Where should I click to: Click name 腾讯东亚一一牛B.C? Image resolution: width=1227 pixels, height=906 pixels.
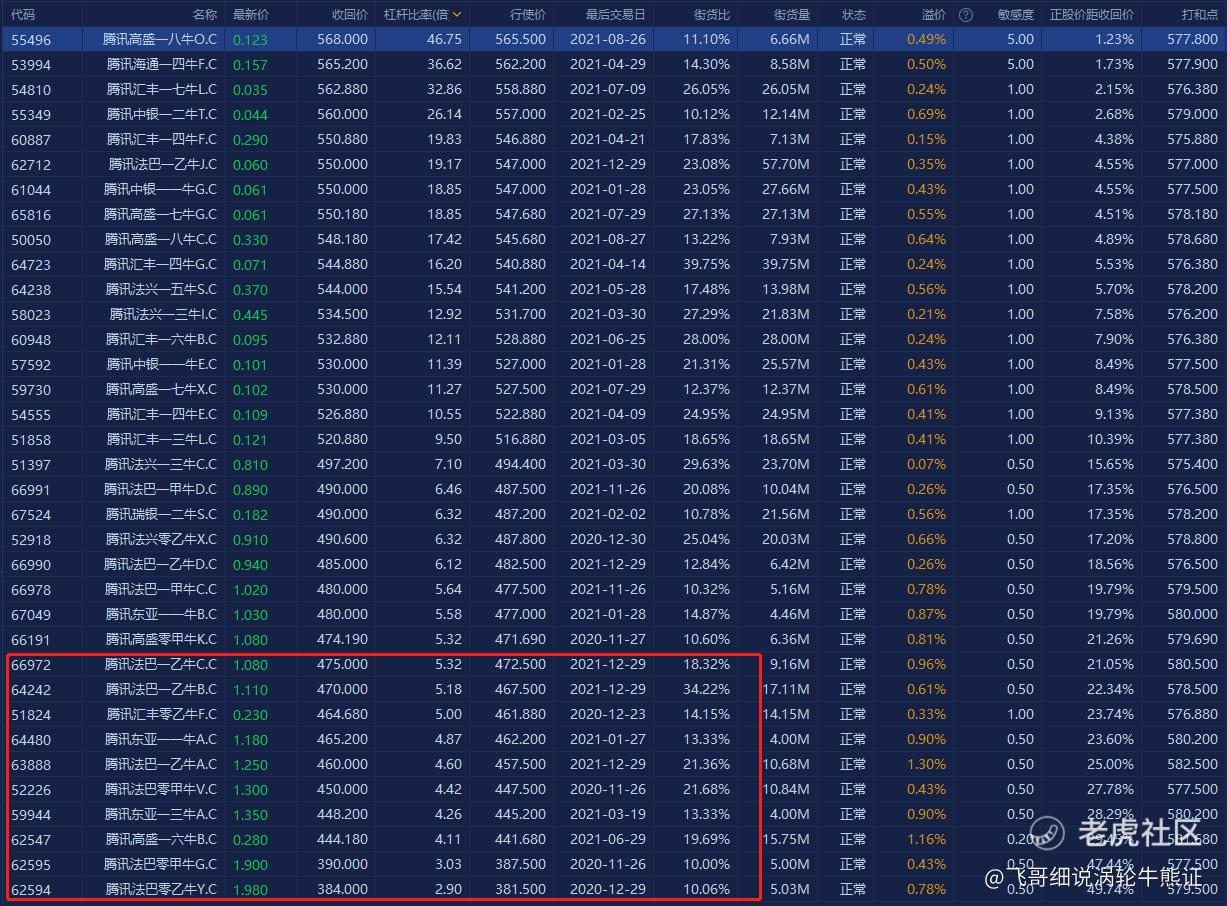pyautogui.click(x=160, y=614)
